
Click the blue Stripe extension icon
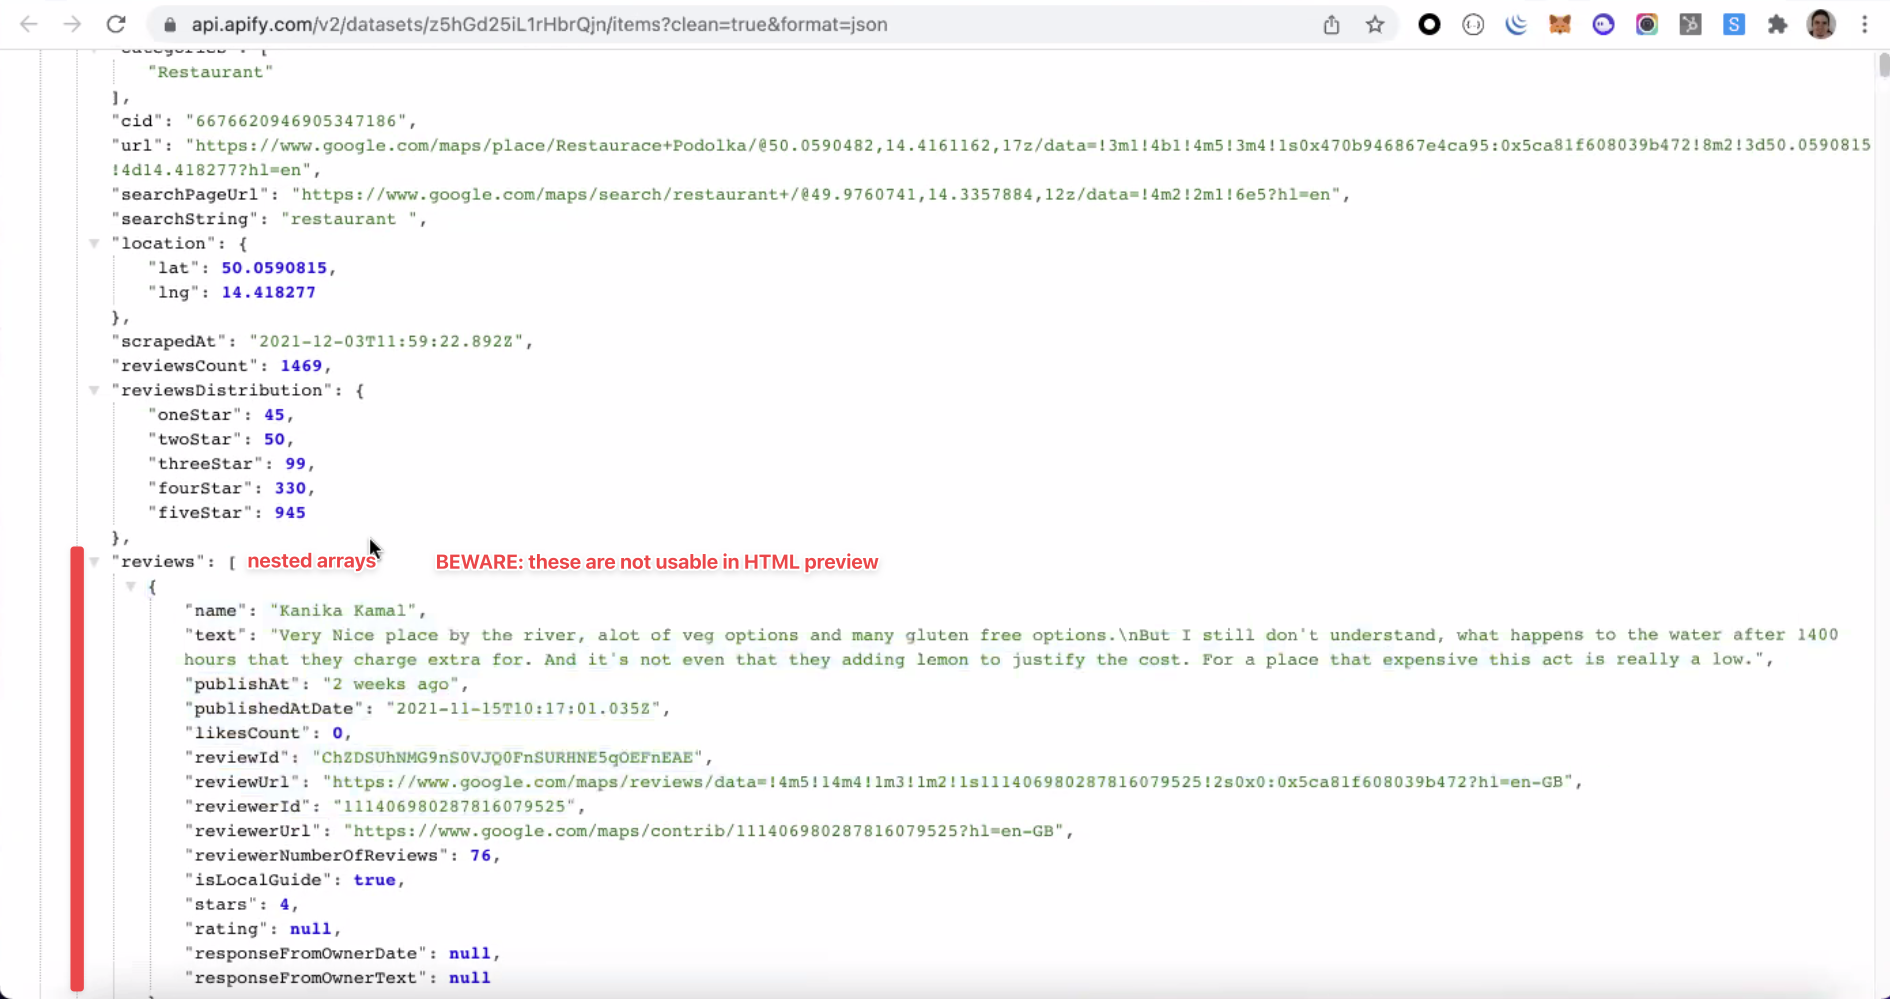click(1734, 24)
